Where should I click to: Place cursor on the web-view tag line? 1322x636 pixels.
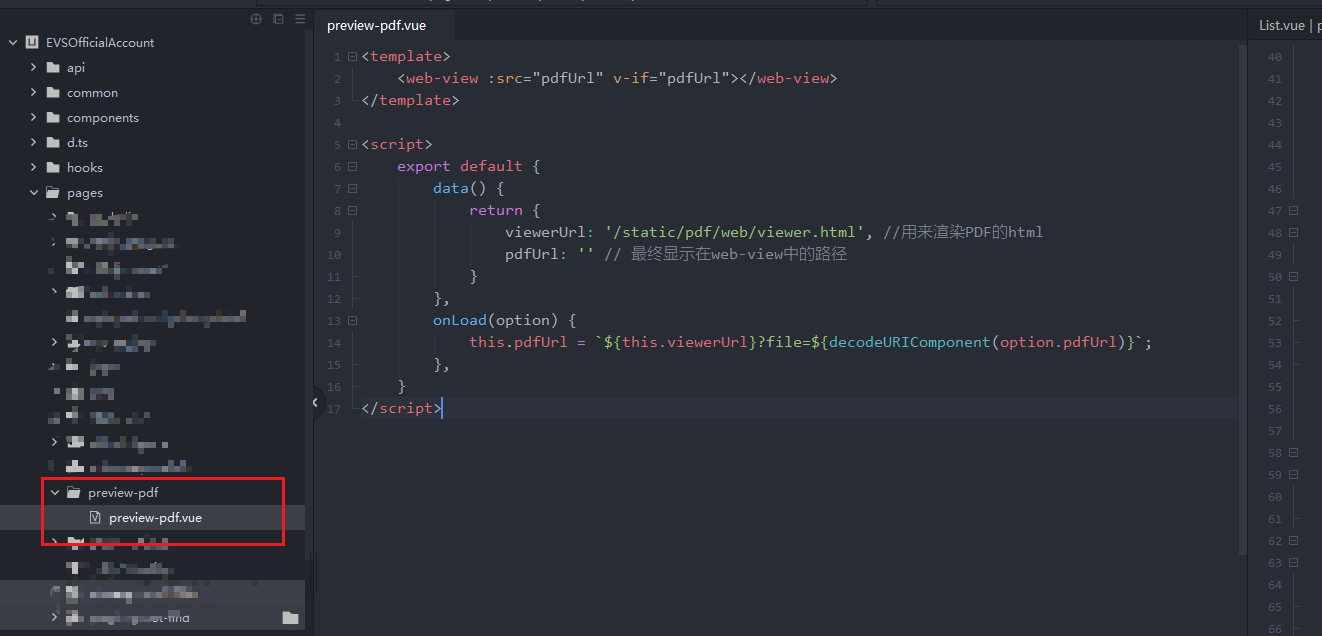pos(616,79)
